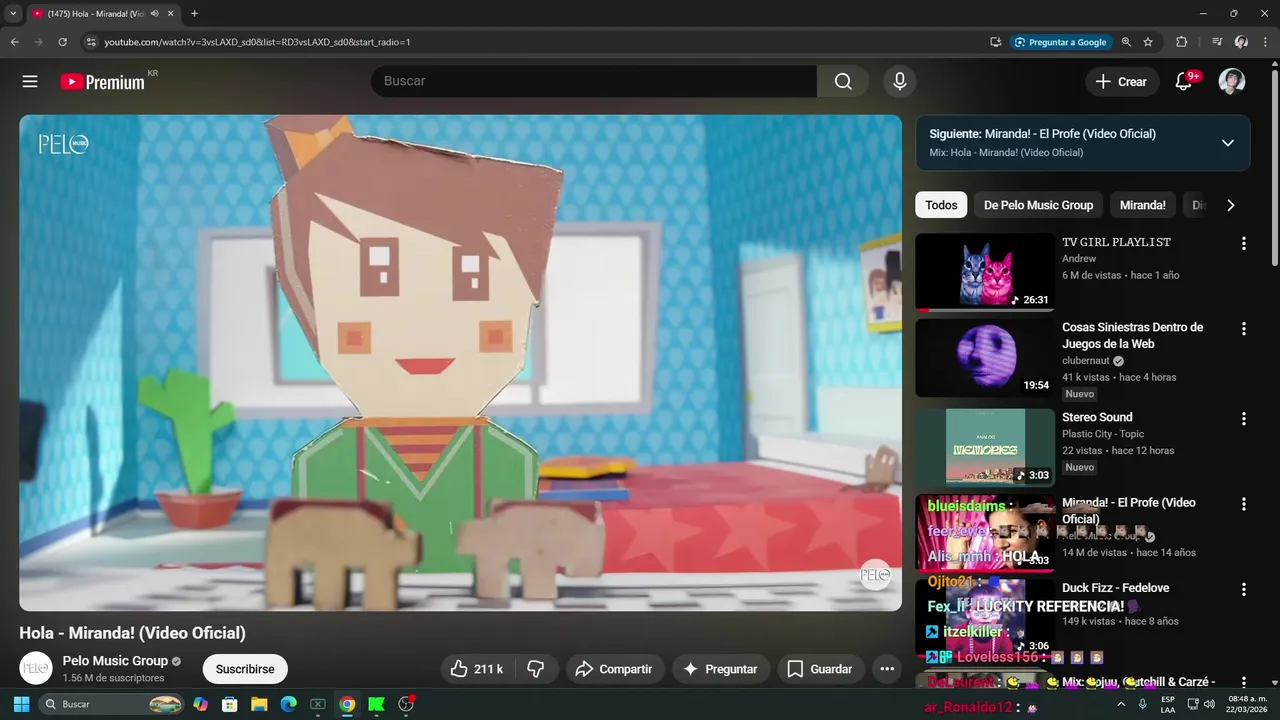This screenshot has width=1280, height=720.
Task: Open Chrome extensions puzzle icon
Action: pyautogui.click(x=1181, y=42)
